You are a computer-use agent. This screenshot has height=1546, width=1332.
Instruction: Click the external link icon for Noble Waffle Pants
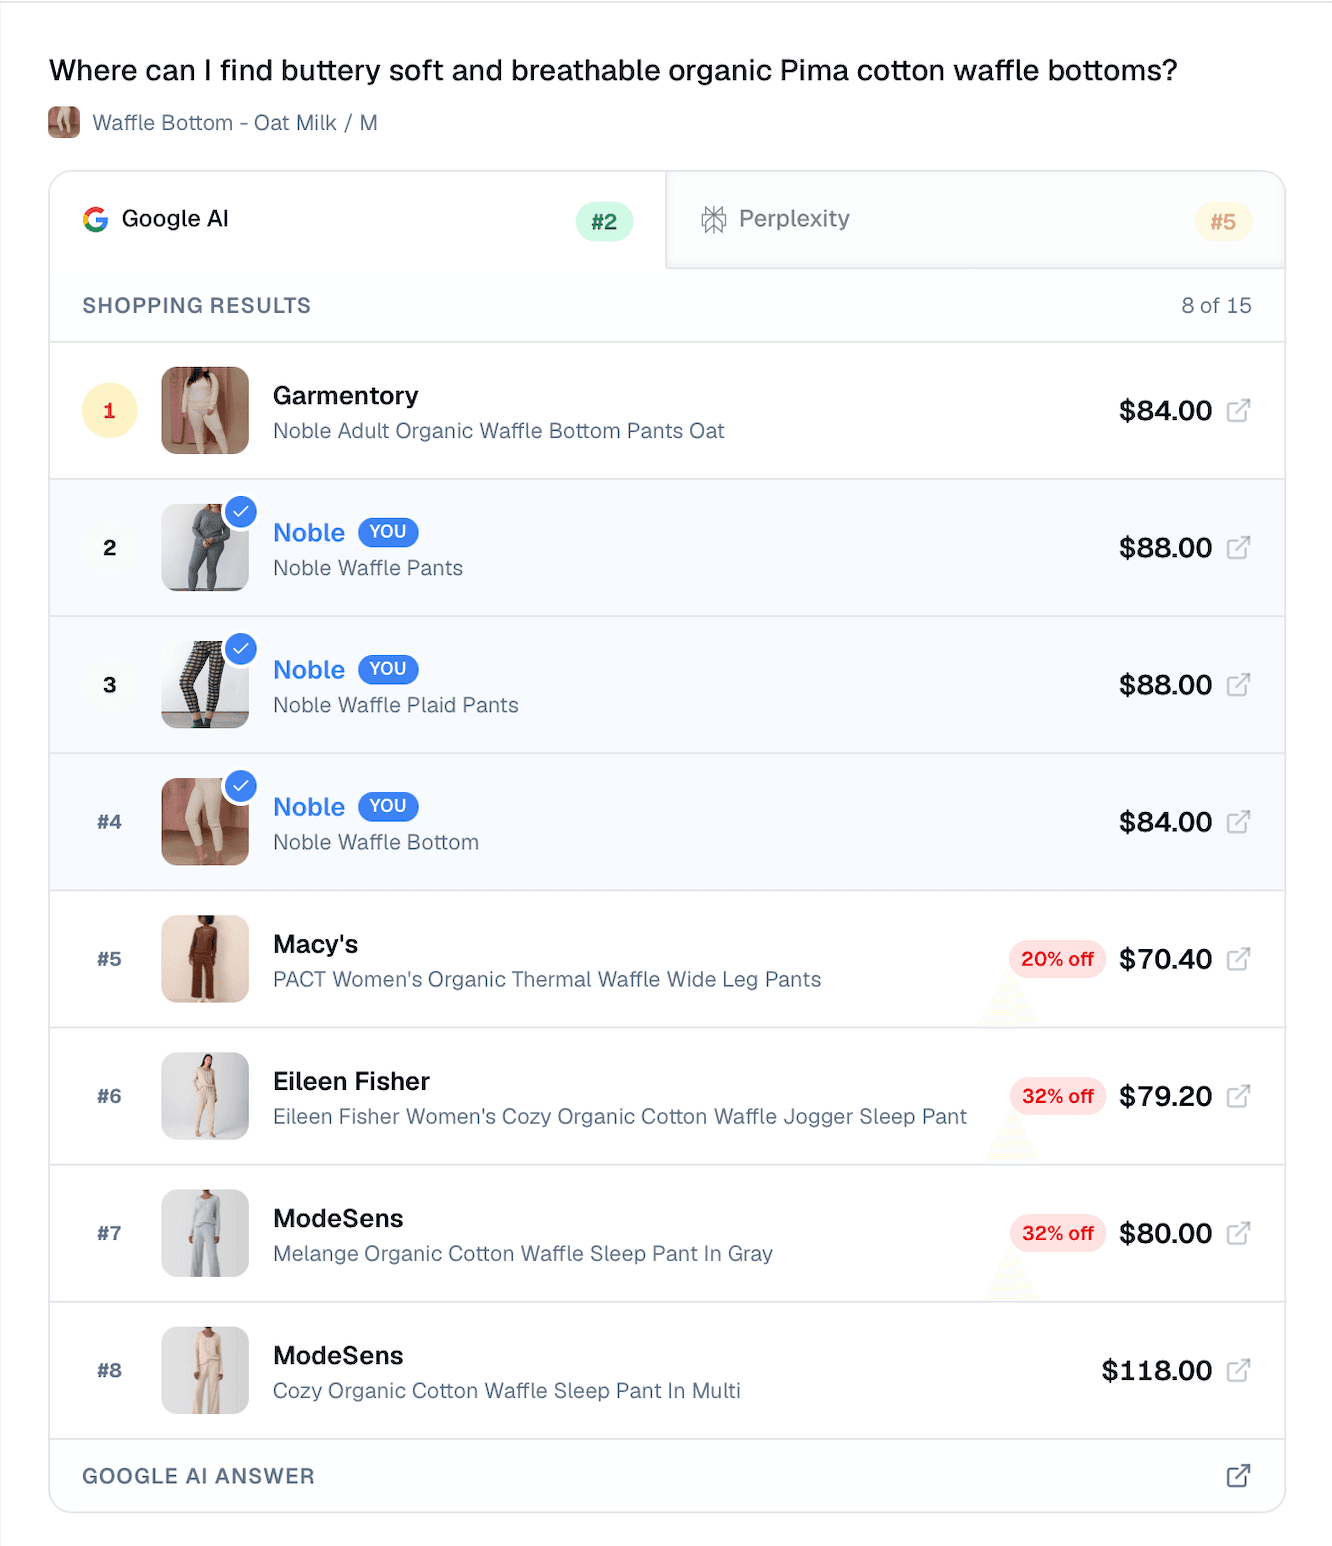coord(1240,548)
